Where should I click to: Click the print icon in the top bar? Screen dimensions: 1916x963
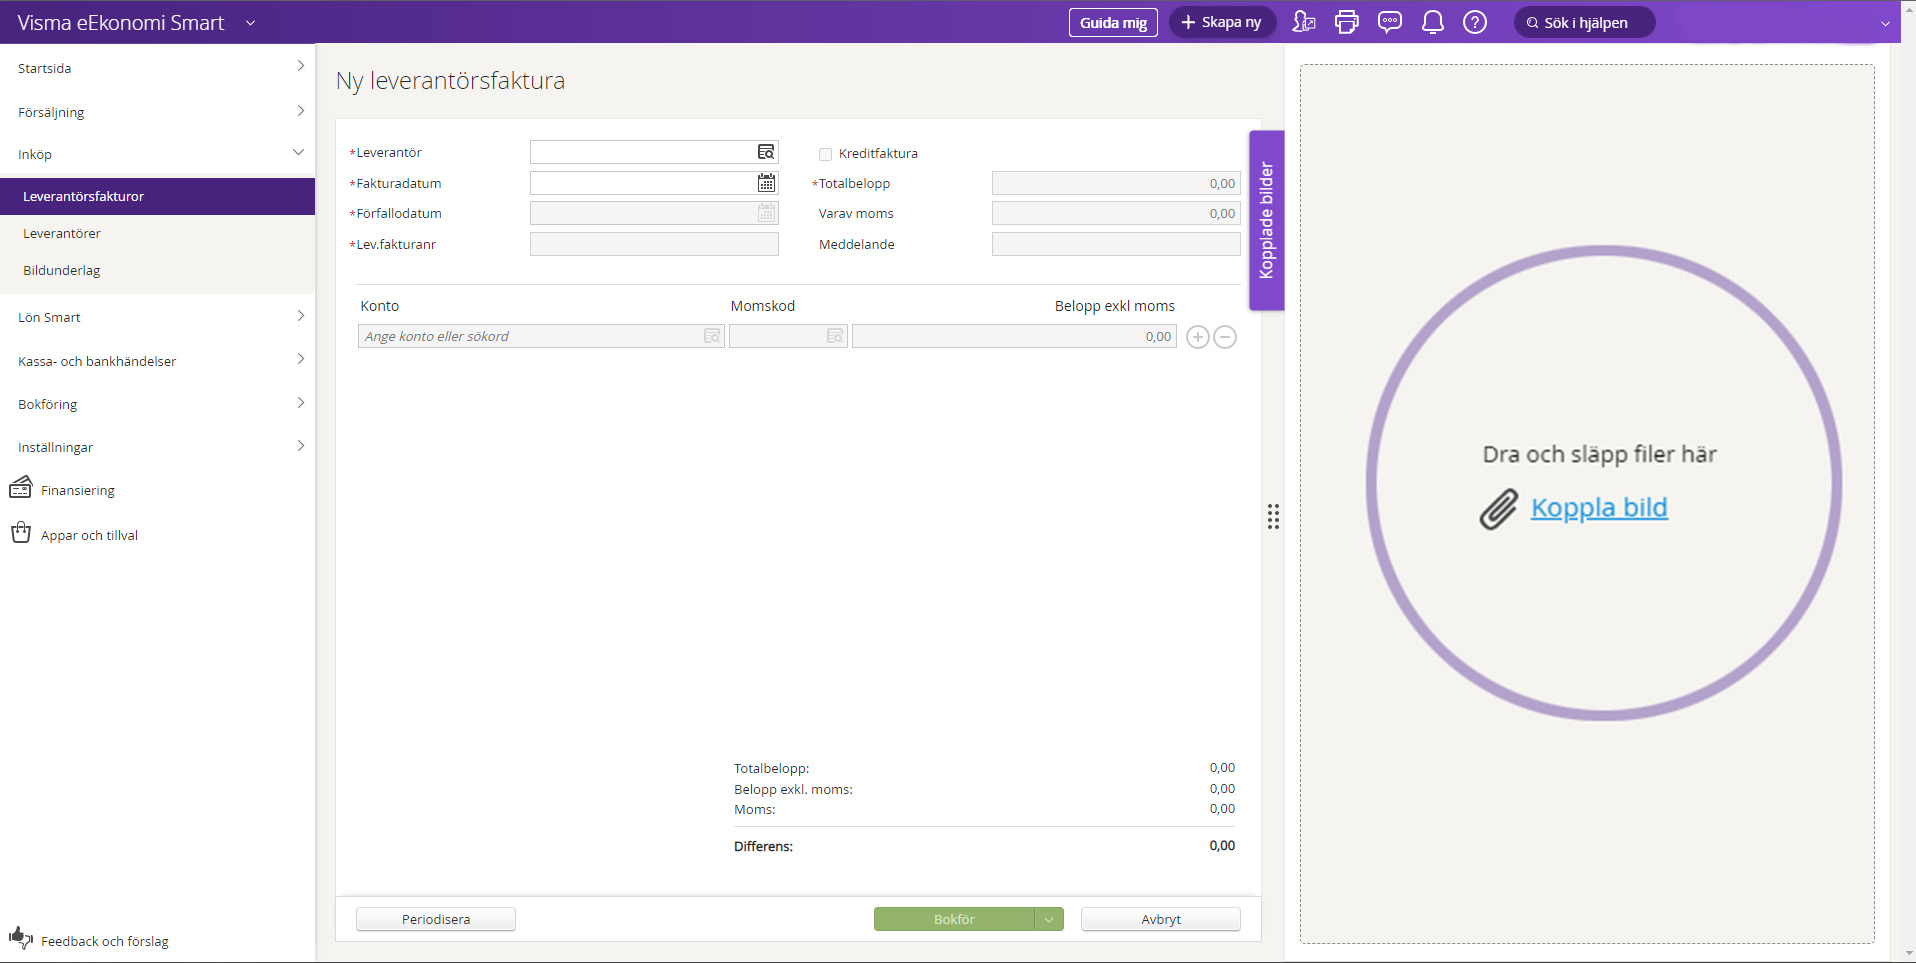tap(1347, 22)
